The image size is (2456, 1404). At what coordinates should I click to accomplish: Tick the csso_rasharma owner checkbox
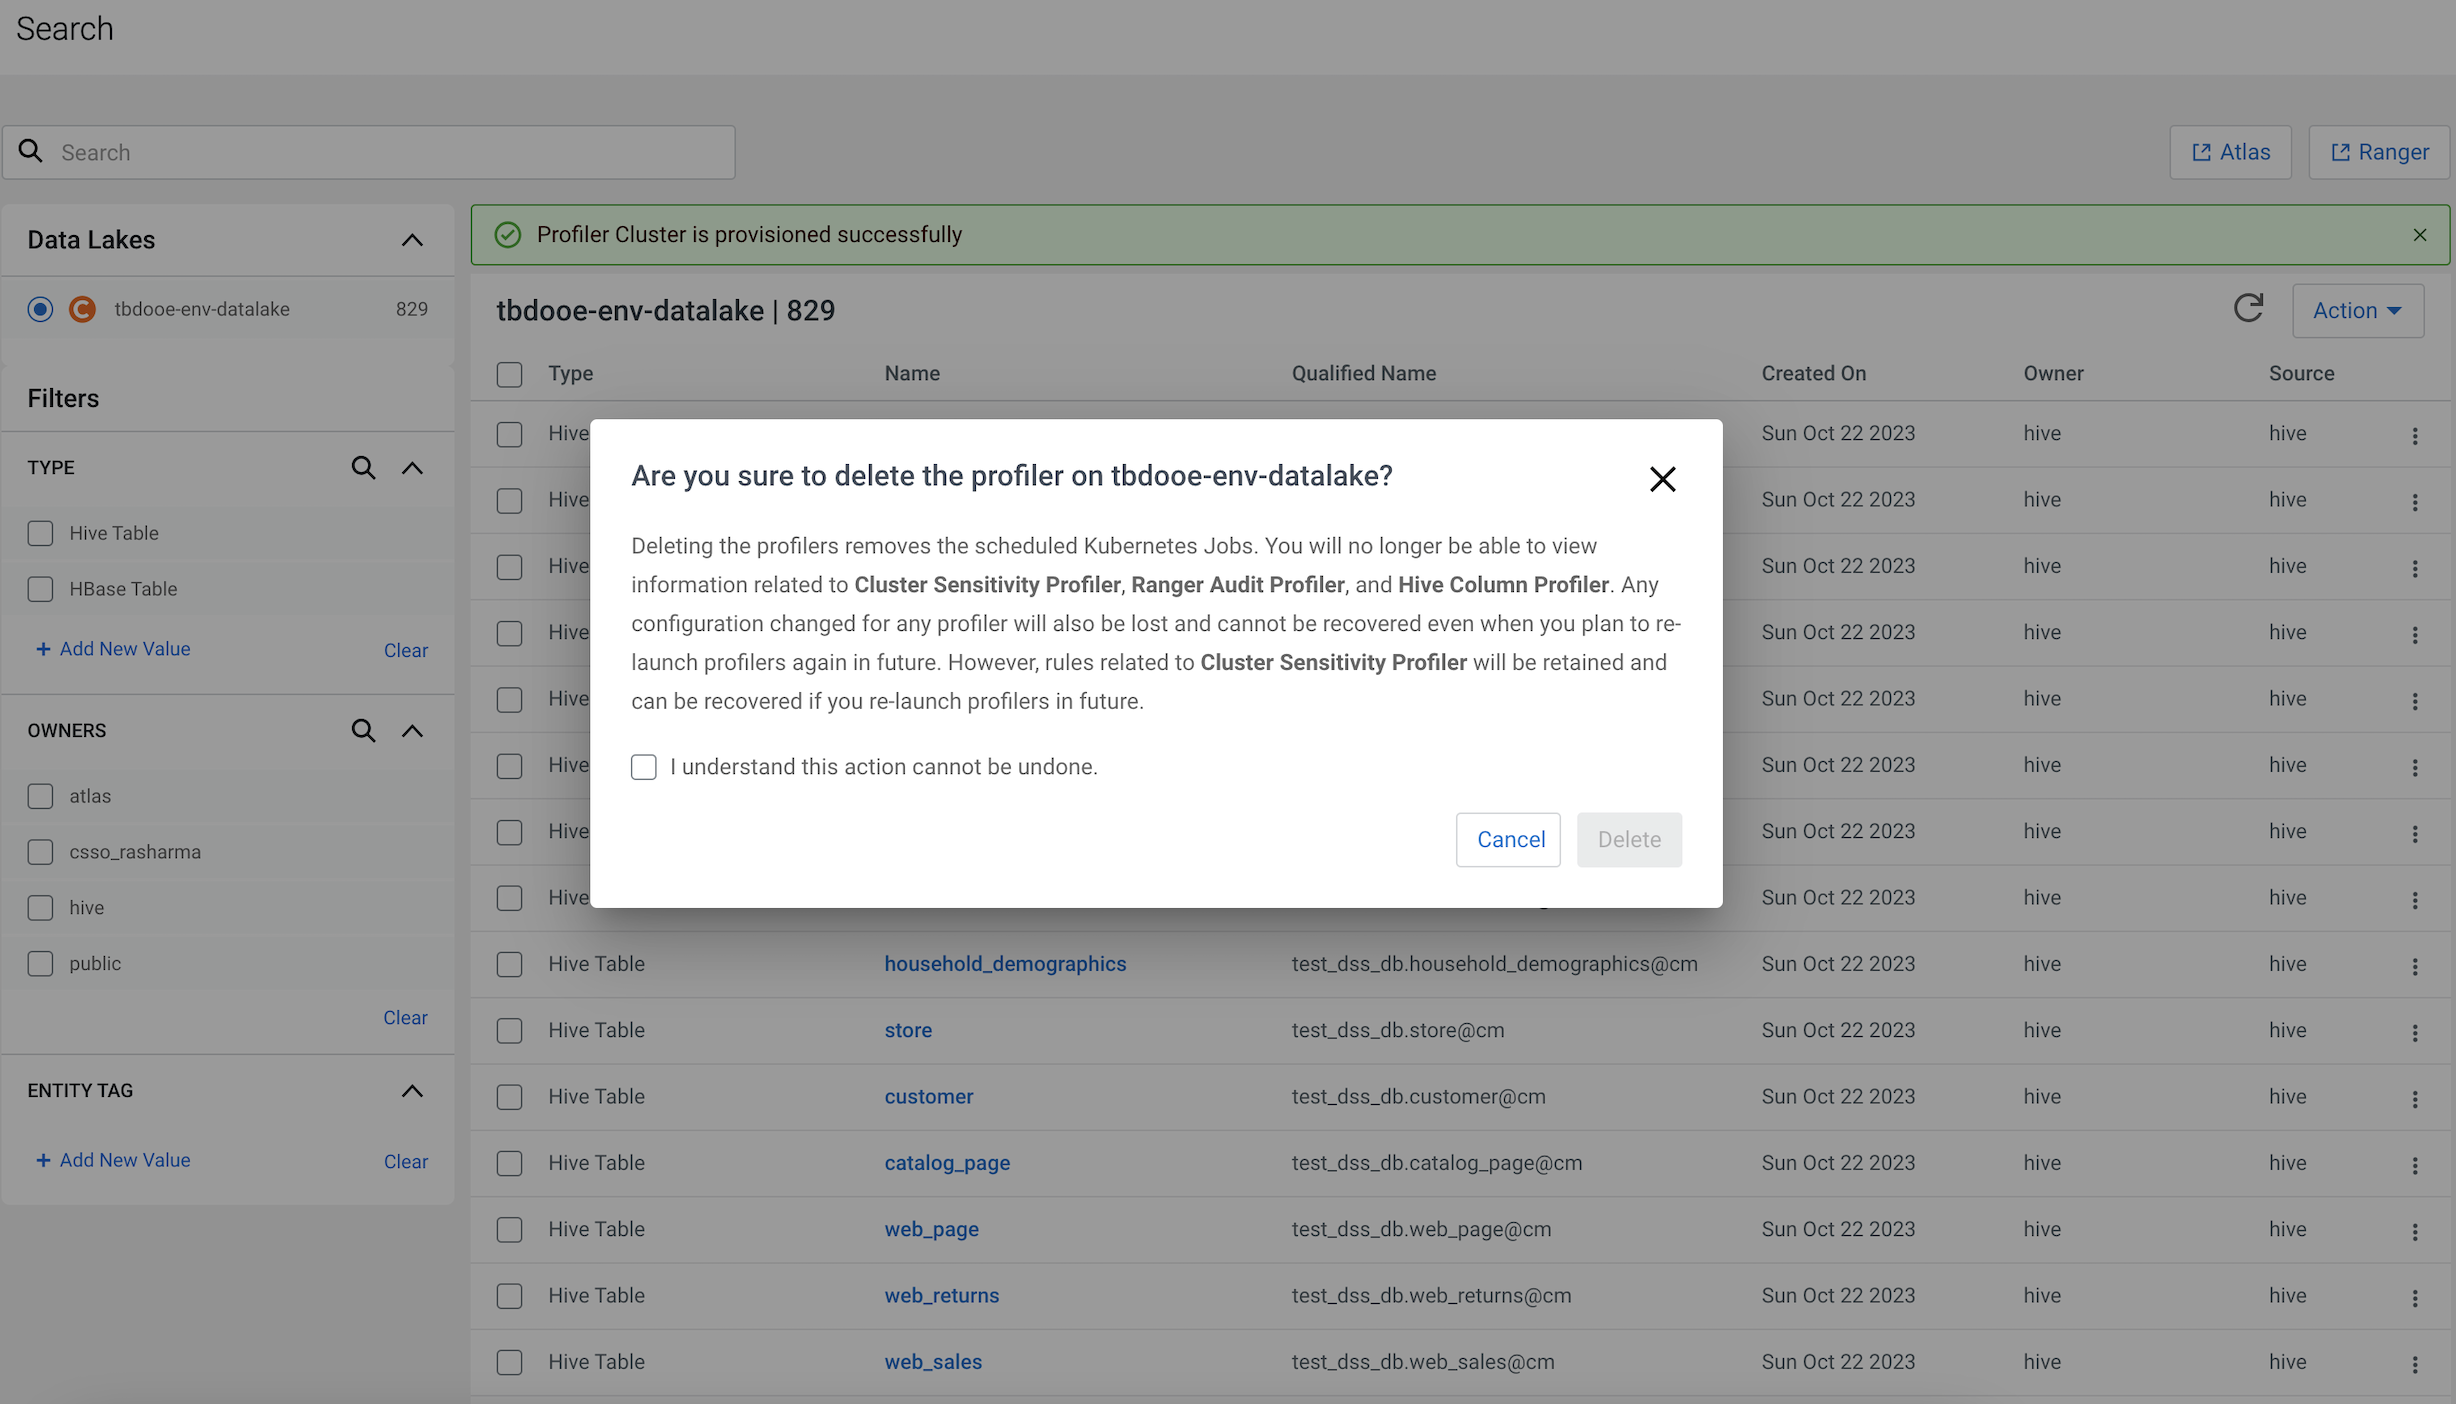click(40, 852)
